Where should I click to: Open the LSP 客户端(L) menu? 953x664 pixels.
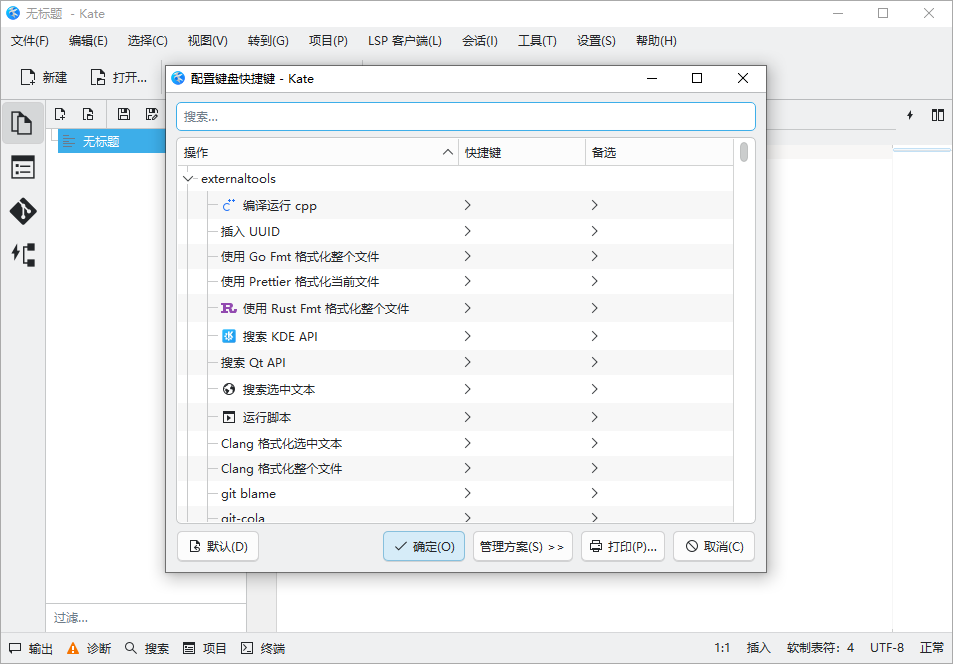pos(404,41)
